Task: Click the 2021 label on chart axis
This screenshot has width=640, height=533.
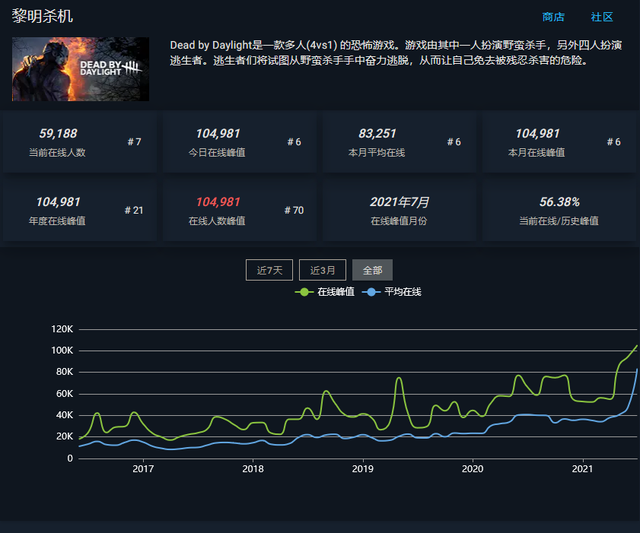Action: 583,468
